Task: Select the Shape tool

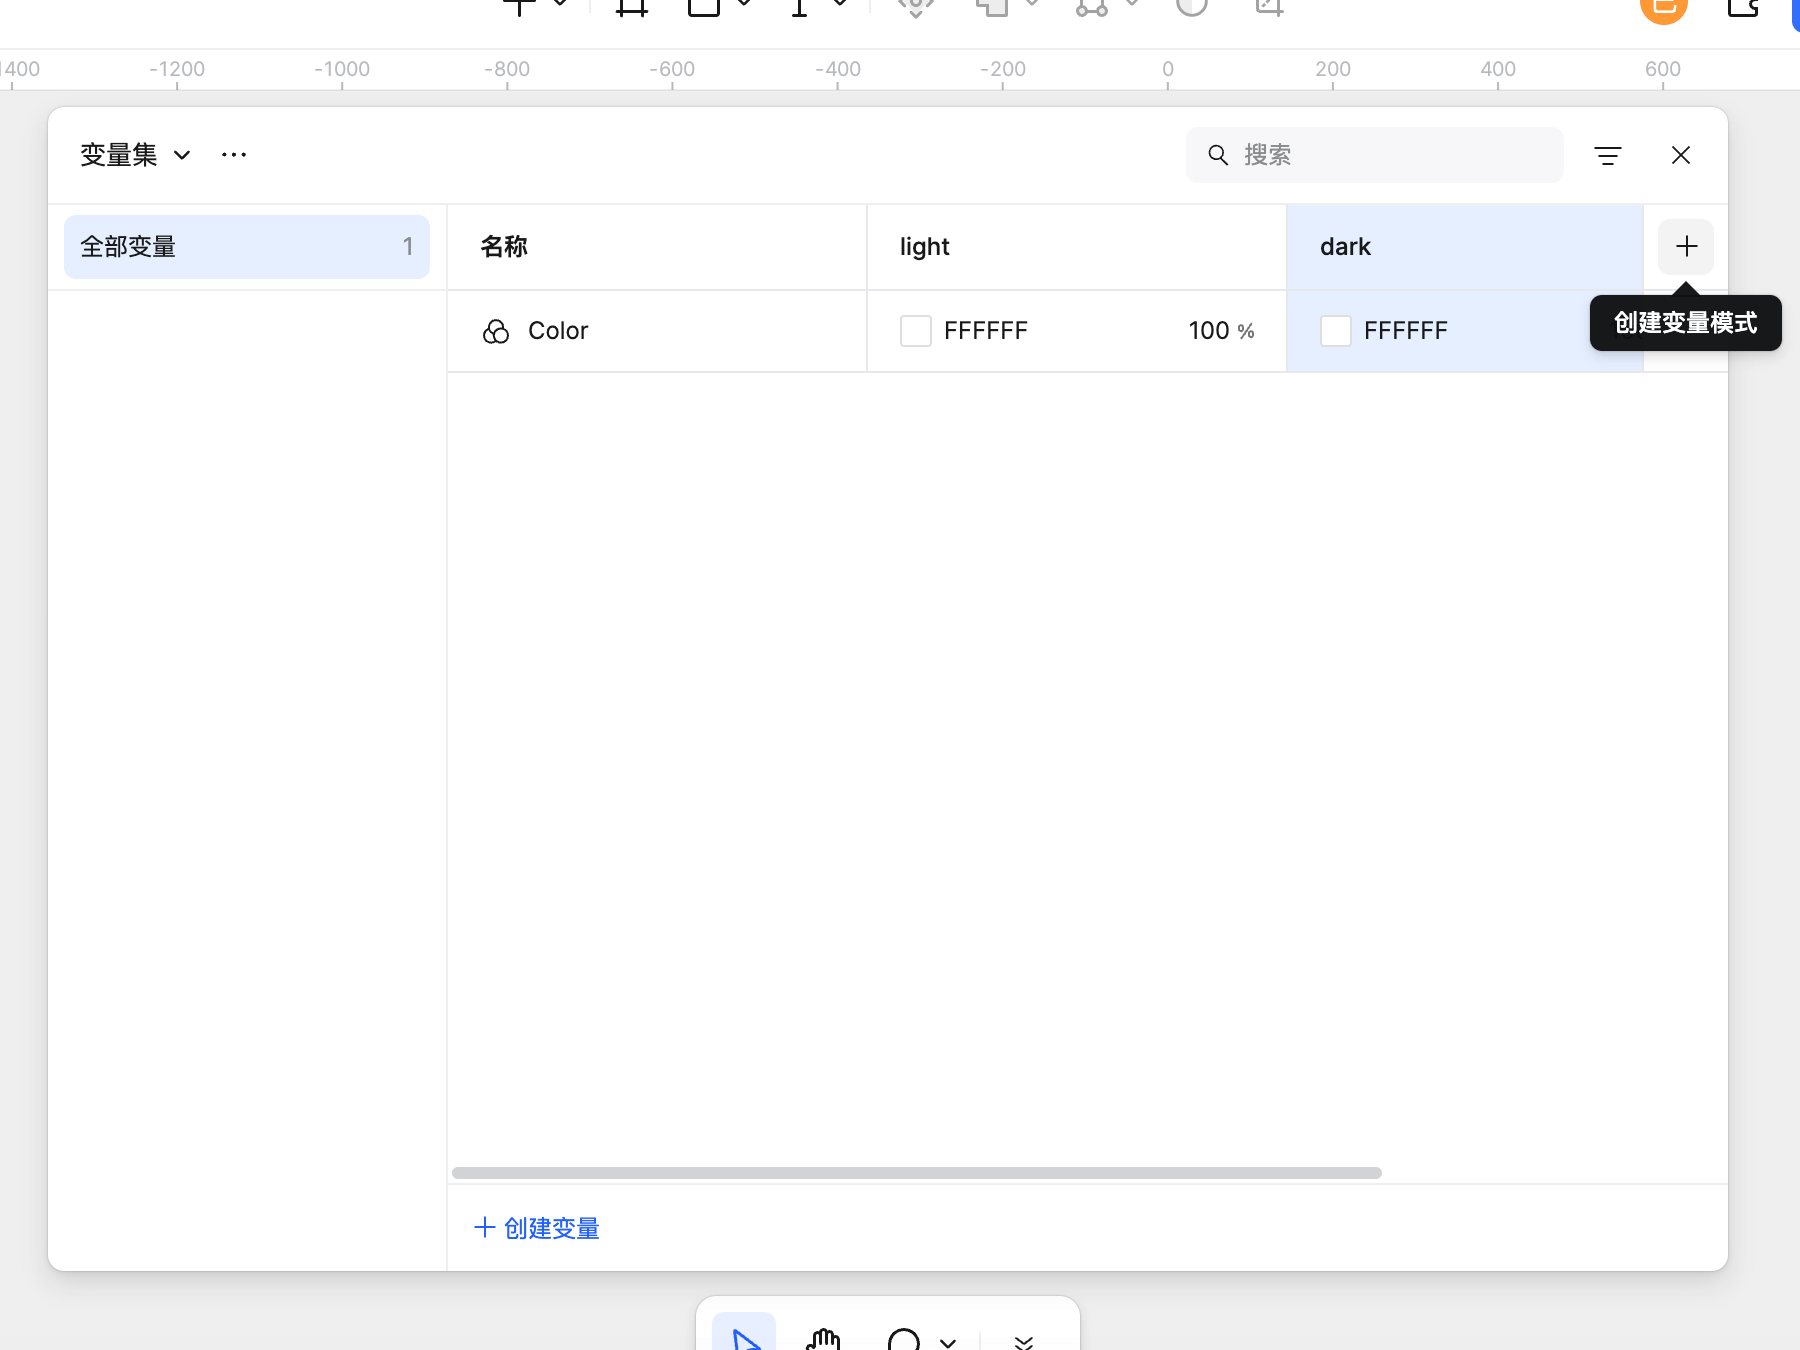Action: [705, 8]
